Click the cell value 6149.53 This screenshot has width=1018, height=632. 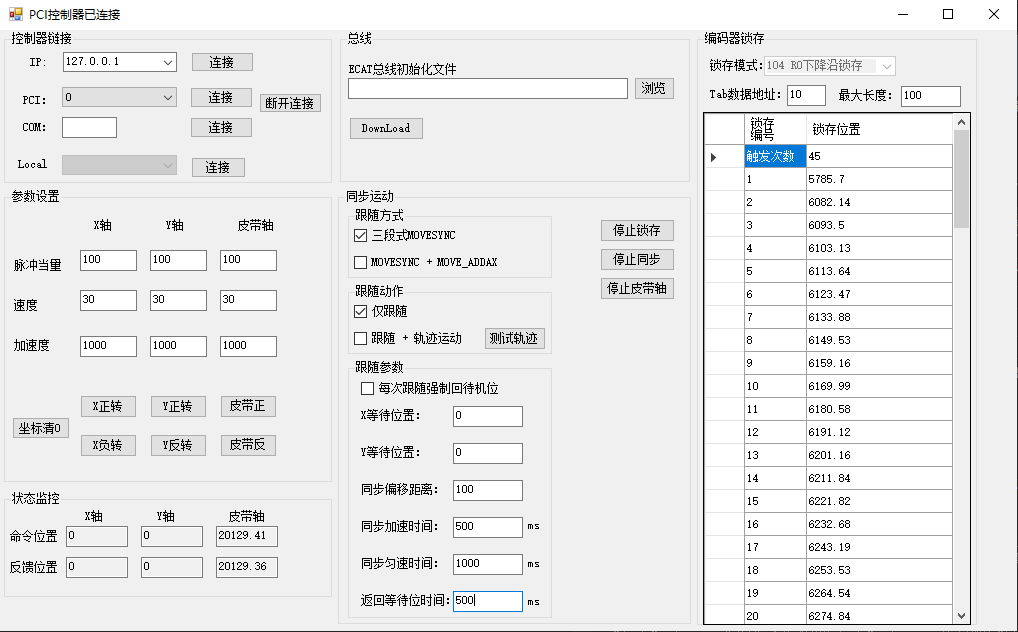point(880,340)
